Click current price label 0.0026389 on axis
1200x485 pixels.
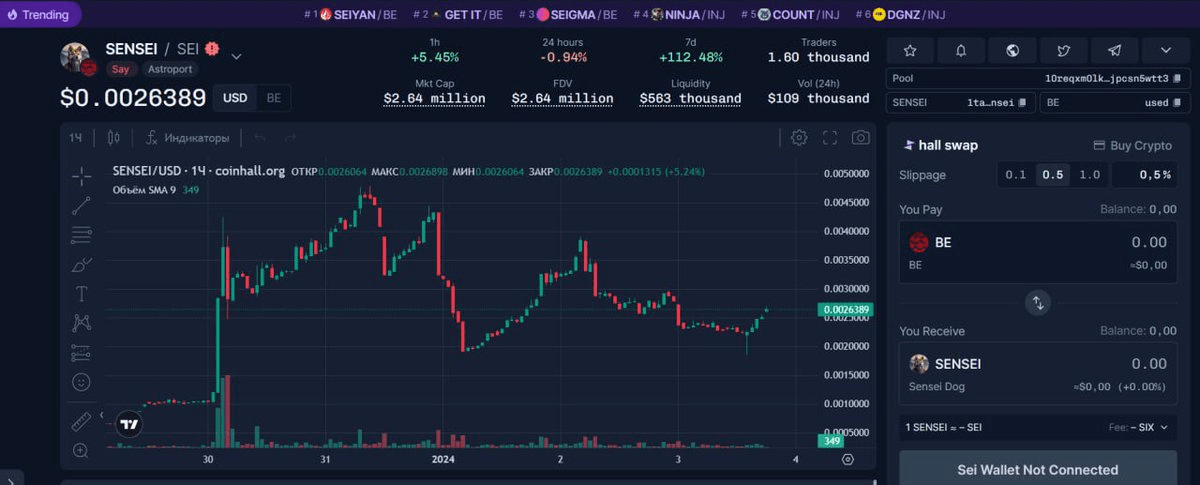coord(846,309)
